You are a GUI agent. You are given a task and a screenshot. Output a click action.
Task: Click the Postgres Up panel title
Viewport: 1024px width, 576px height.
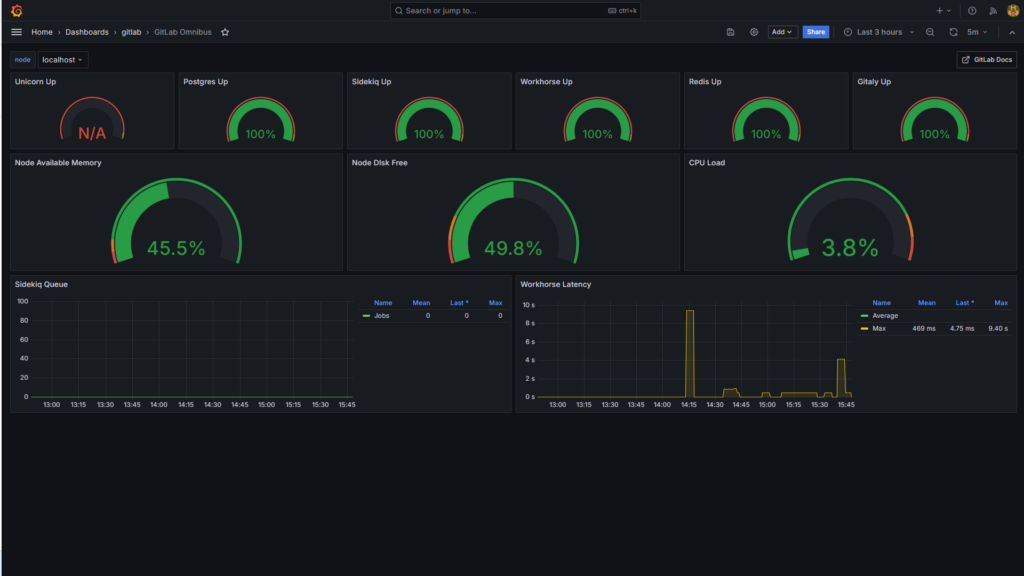click(x=206, y=82)
